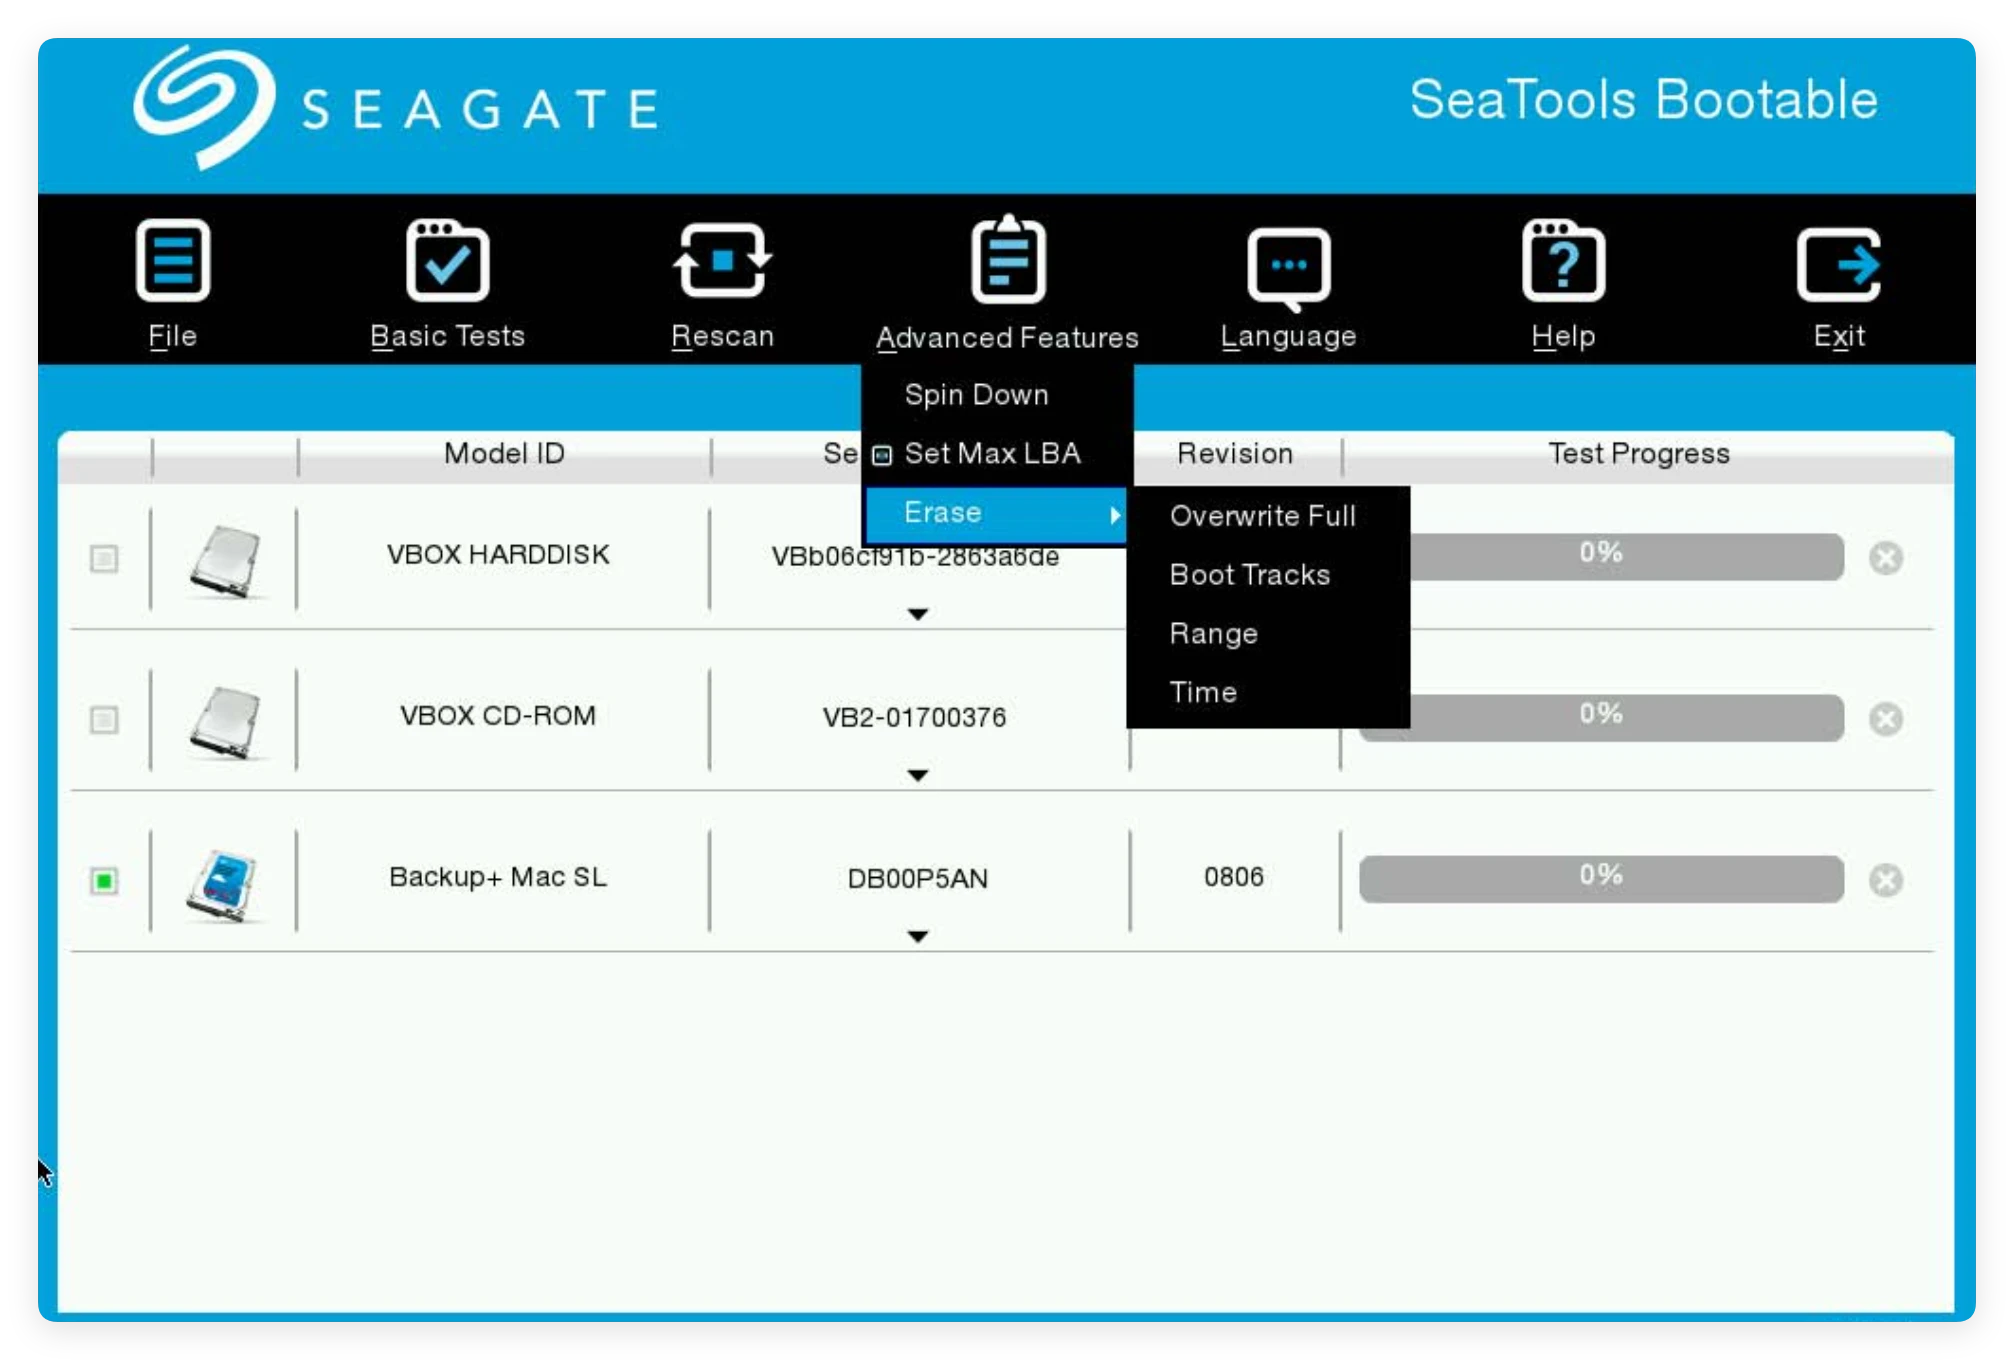Open the Basic Tests menu label
Screen dimensions: 2014x1360
tap(447, 336)
